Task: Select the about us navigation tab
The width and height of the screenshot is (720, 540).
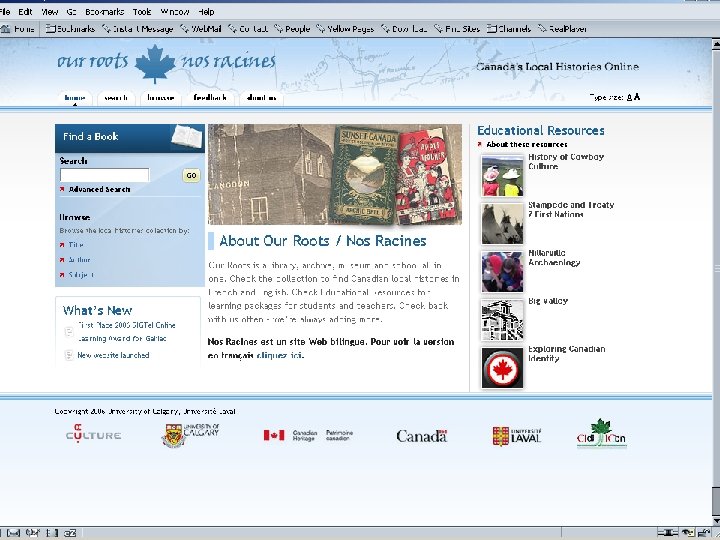Action: pyautogui.click(x=261, y=98)
